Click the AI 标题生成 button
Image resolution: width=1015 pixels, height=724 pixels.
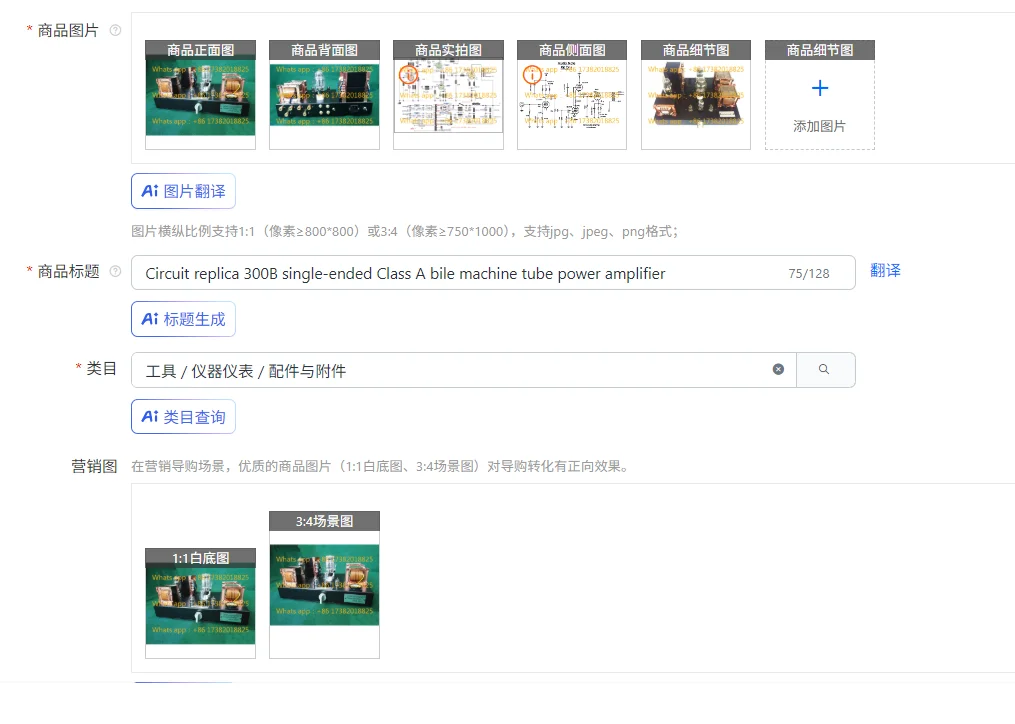(x=183, y=319)
